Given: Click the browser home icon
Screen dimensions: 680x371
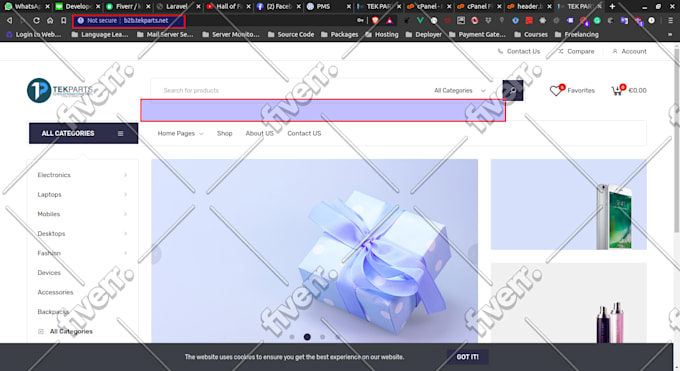Looking at the screenshot, I should tap(50, 20).
